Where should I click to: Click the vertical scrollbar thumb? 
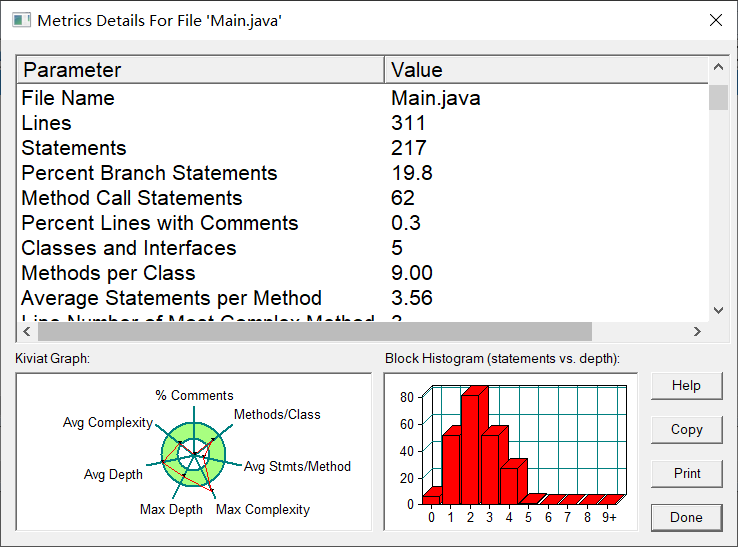click(x=718, y=97)
